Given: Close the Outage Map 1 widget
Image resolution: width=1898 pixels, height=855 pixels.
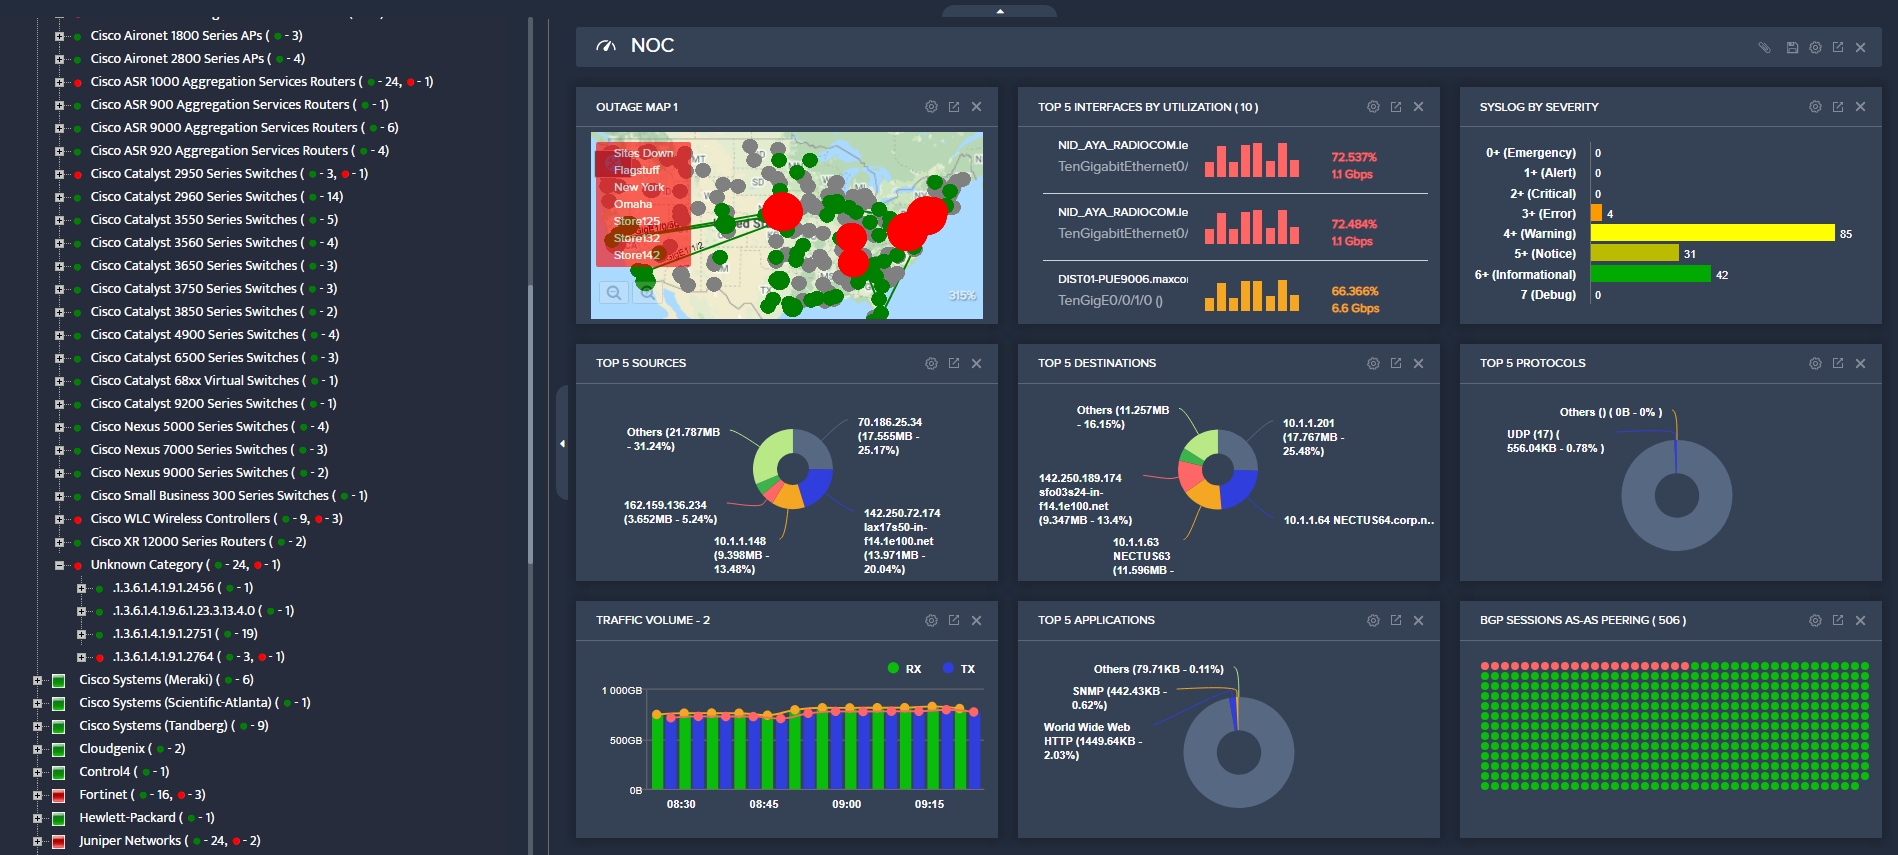Looking at the screenshot, I should click(x=977, y=107).
